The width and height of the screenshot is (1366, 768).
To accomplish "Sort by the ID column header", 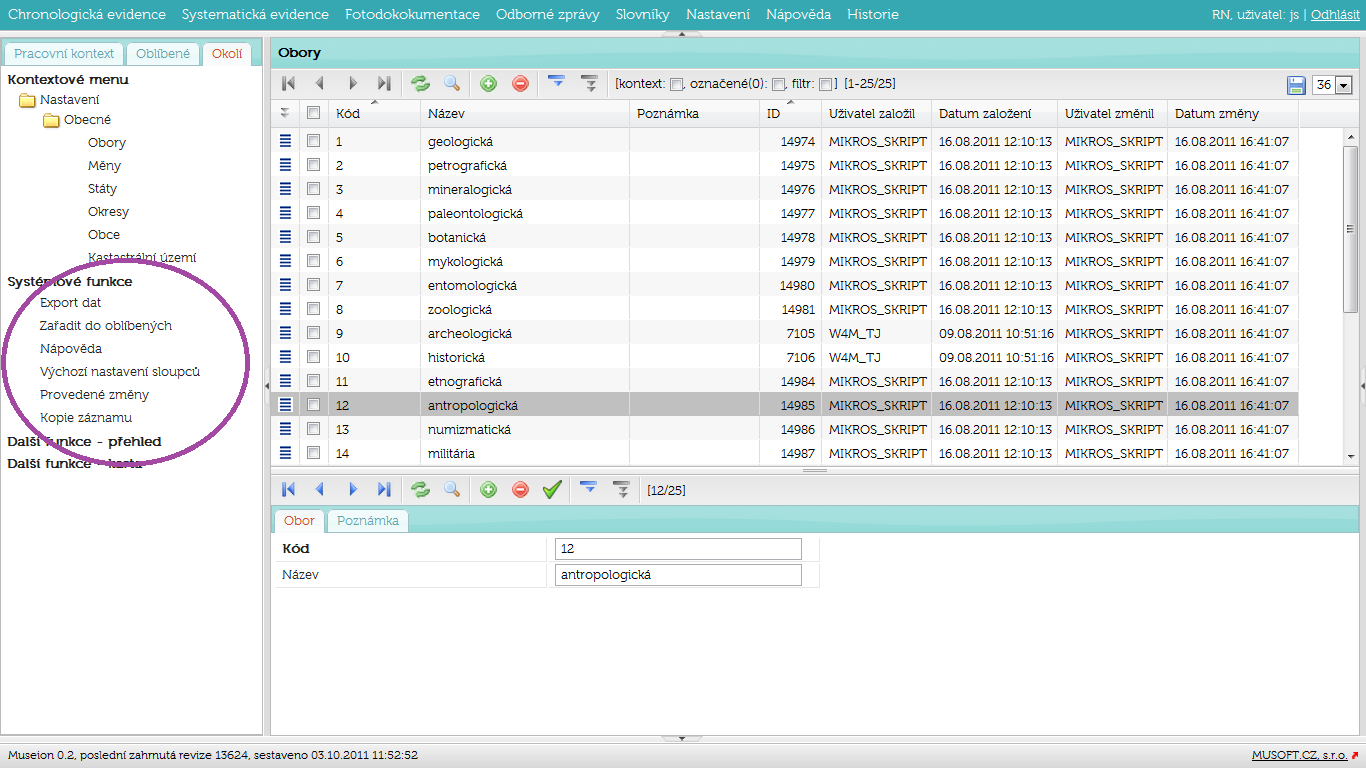I will point(790,114).
